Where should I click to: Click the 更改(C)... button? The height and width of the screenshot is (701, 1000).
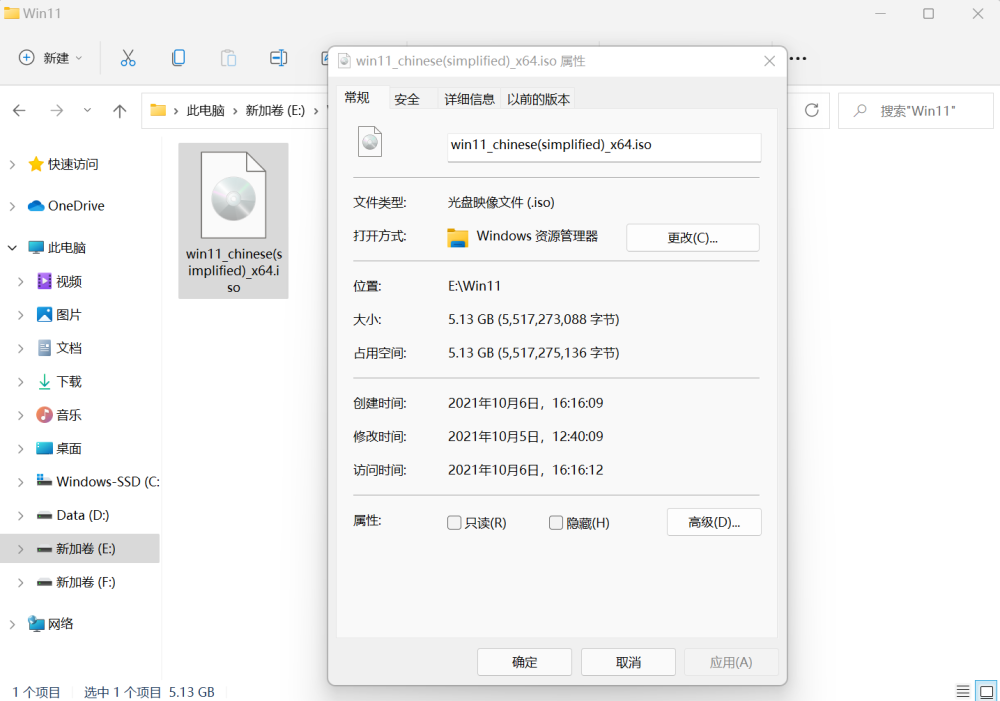click(x=693, y=238)
